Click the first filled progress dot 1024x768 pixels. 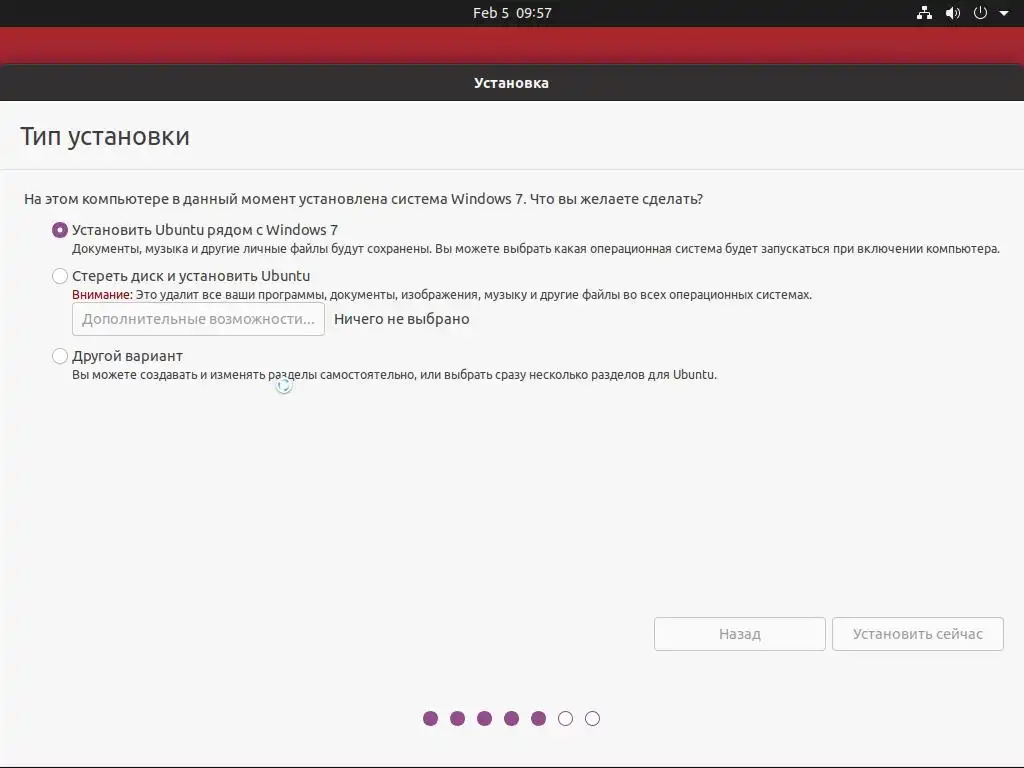(430, 718)
